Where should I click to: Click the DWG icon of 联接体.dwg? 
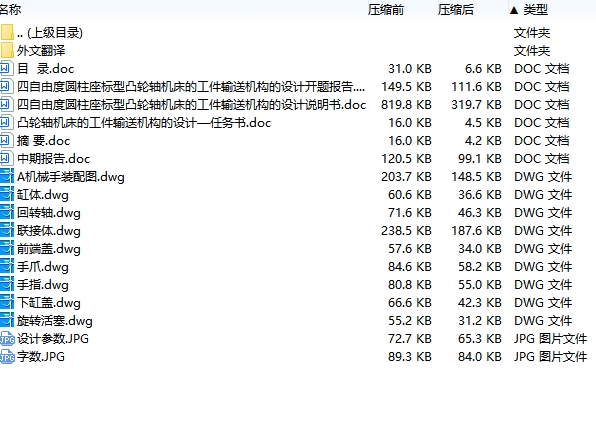click(x=6, y=230)
